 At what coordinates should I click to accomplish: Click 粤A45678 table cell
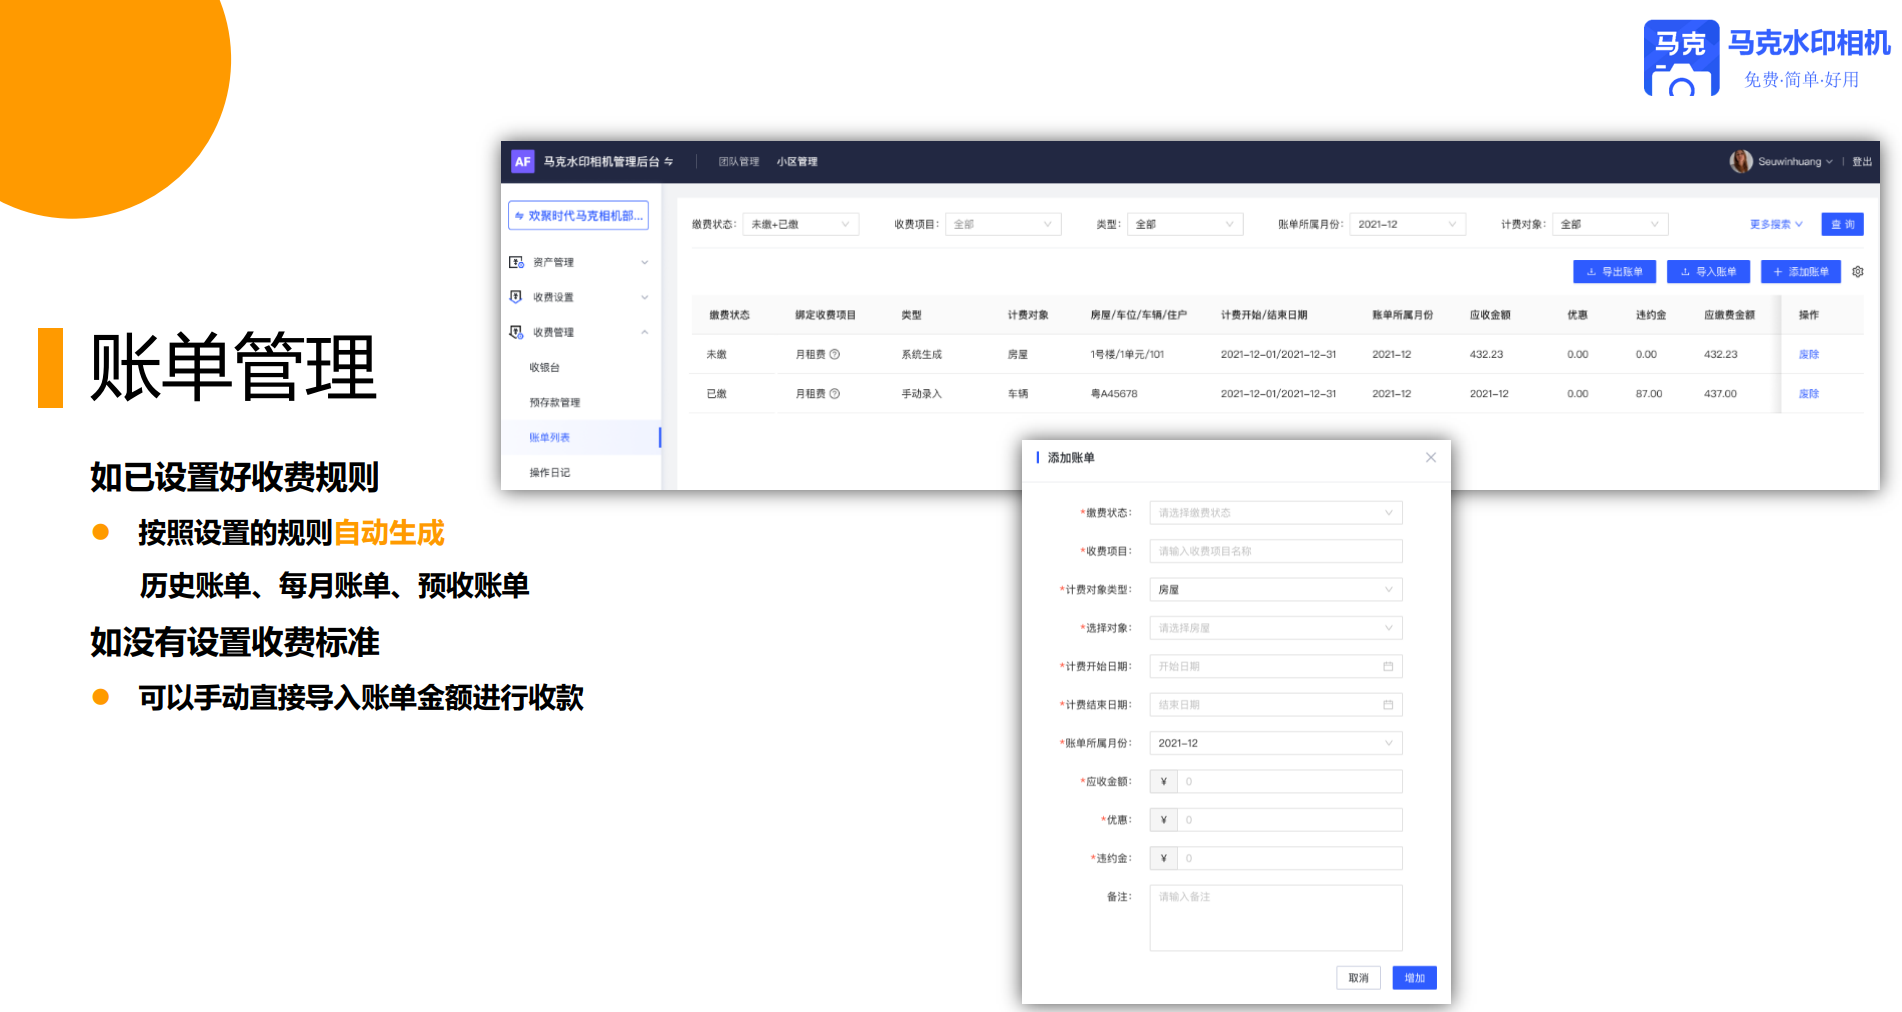click(x=1114, y=393)
